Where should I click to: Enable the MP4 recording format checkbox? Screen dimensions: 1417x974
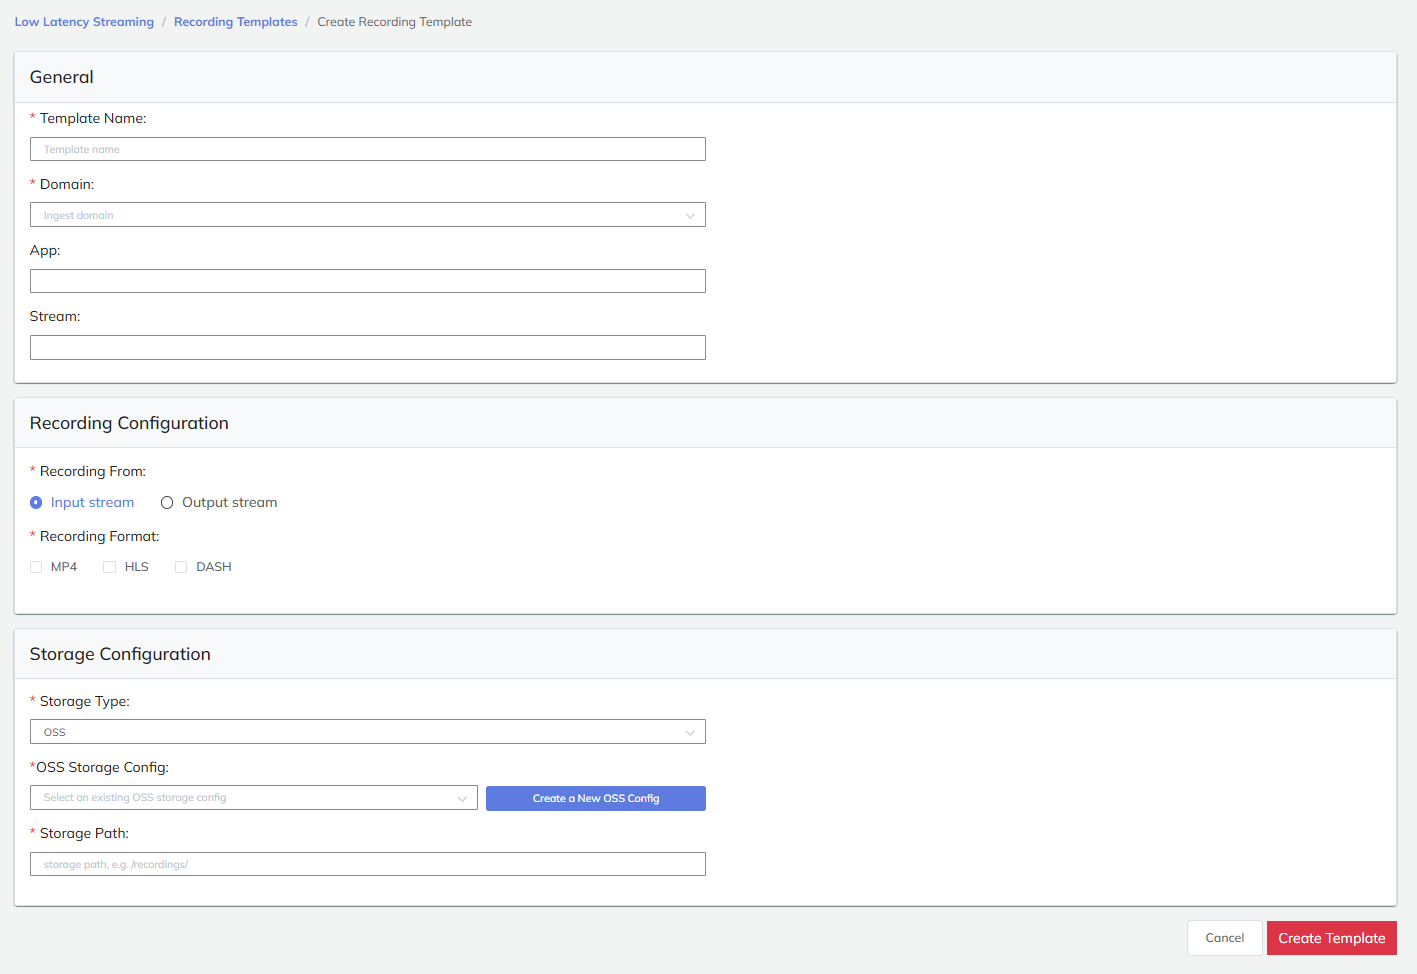pos(36,567)
